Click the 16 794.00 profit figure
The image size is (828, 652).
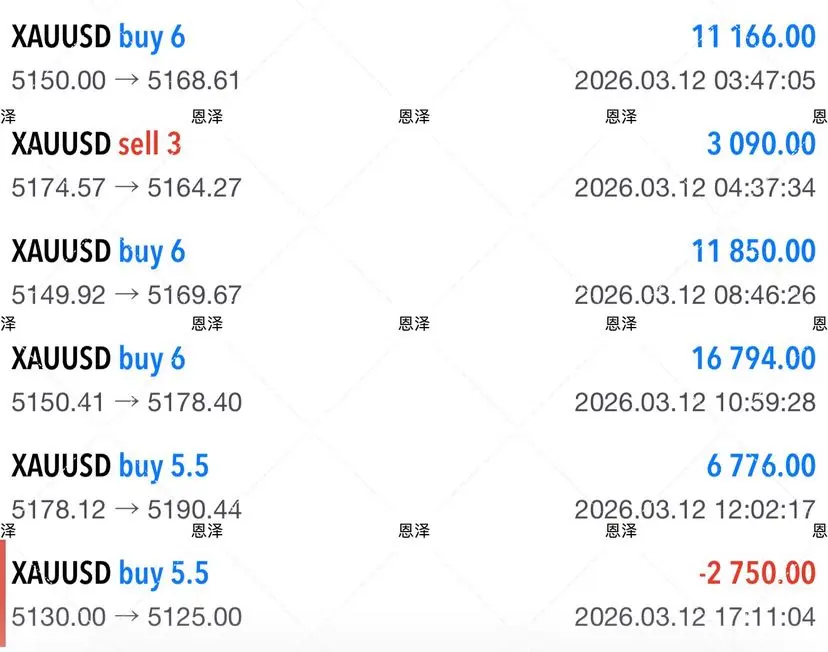coord(753,358)
